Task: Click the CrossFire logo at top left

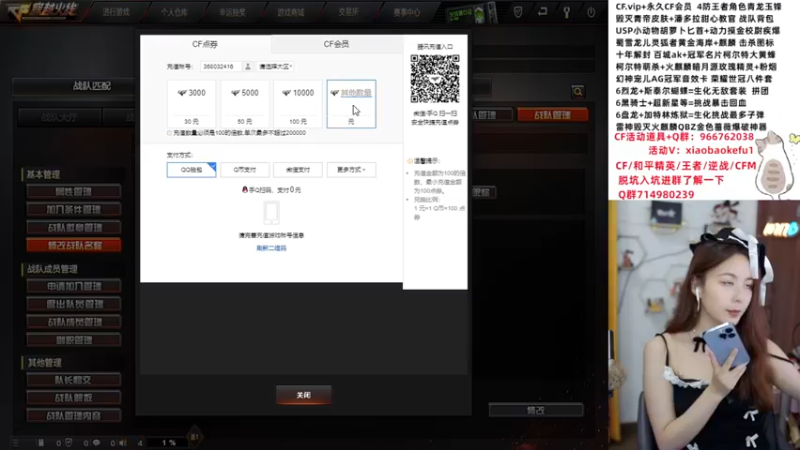Action: tap(42, 12)
